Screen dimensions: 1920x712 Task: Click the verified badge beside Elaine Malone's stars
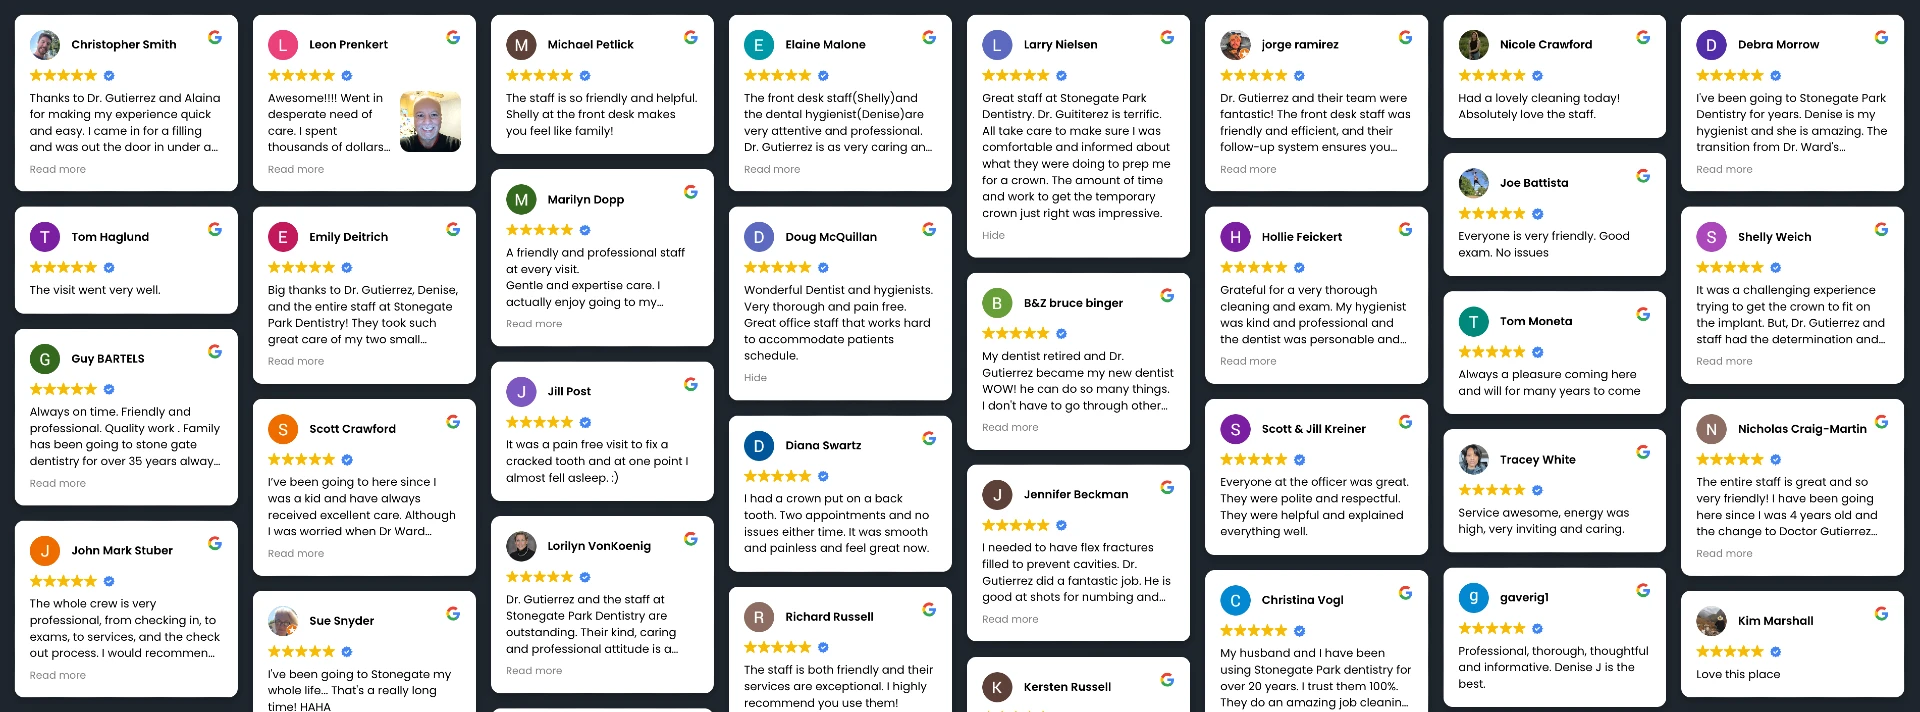823,76
